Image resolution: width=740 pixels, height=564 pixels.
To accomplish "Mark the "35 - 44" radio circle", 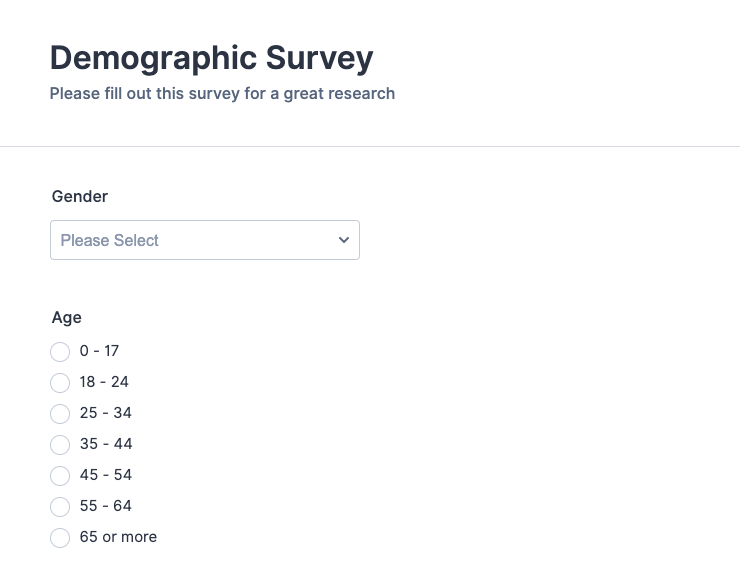I will 60,445.
